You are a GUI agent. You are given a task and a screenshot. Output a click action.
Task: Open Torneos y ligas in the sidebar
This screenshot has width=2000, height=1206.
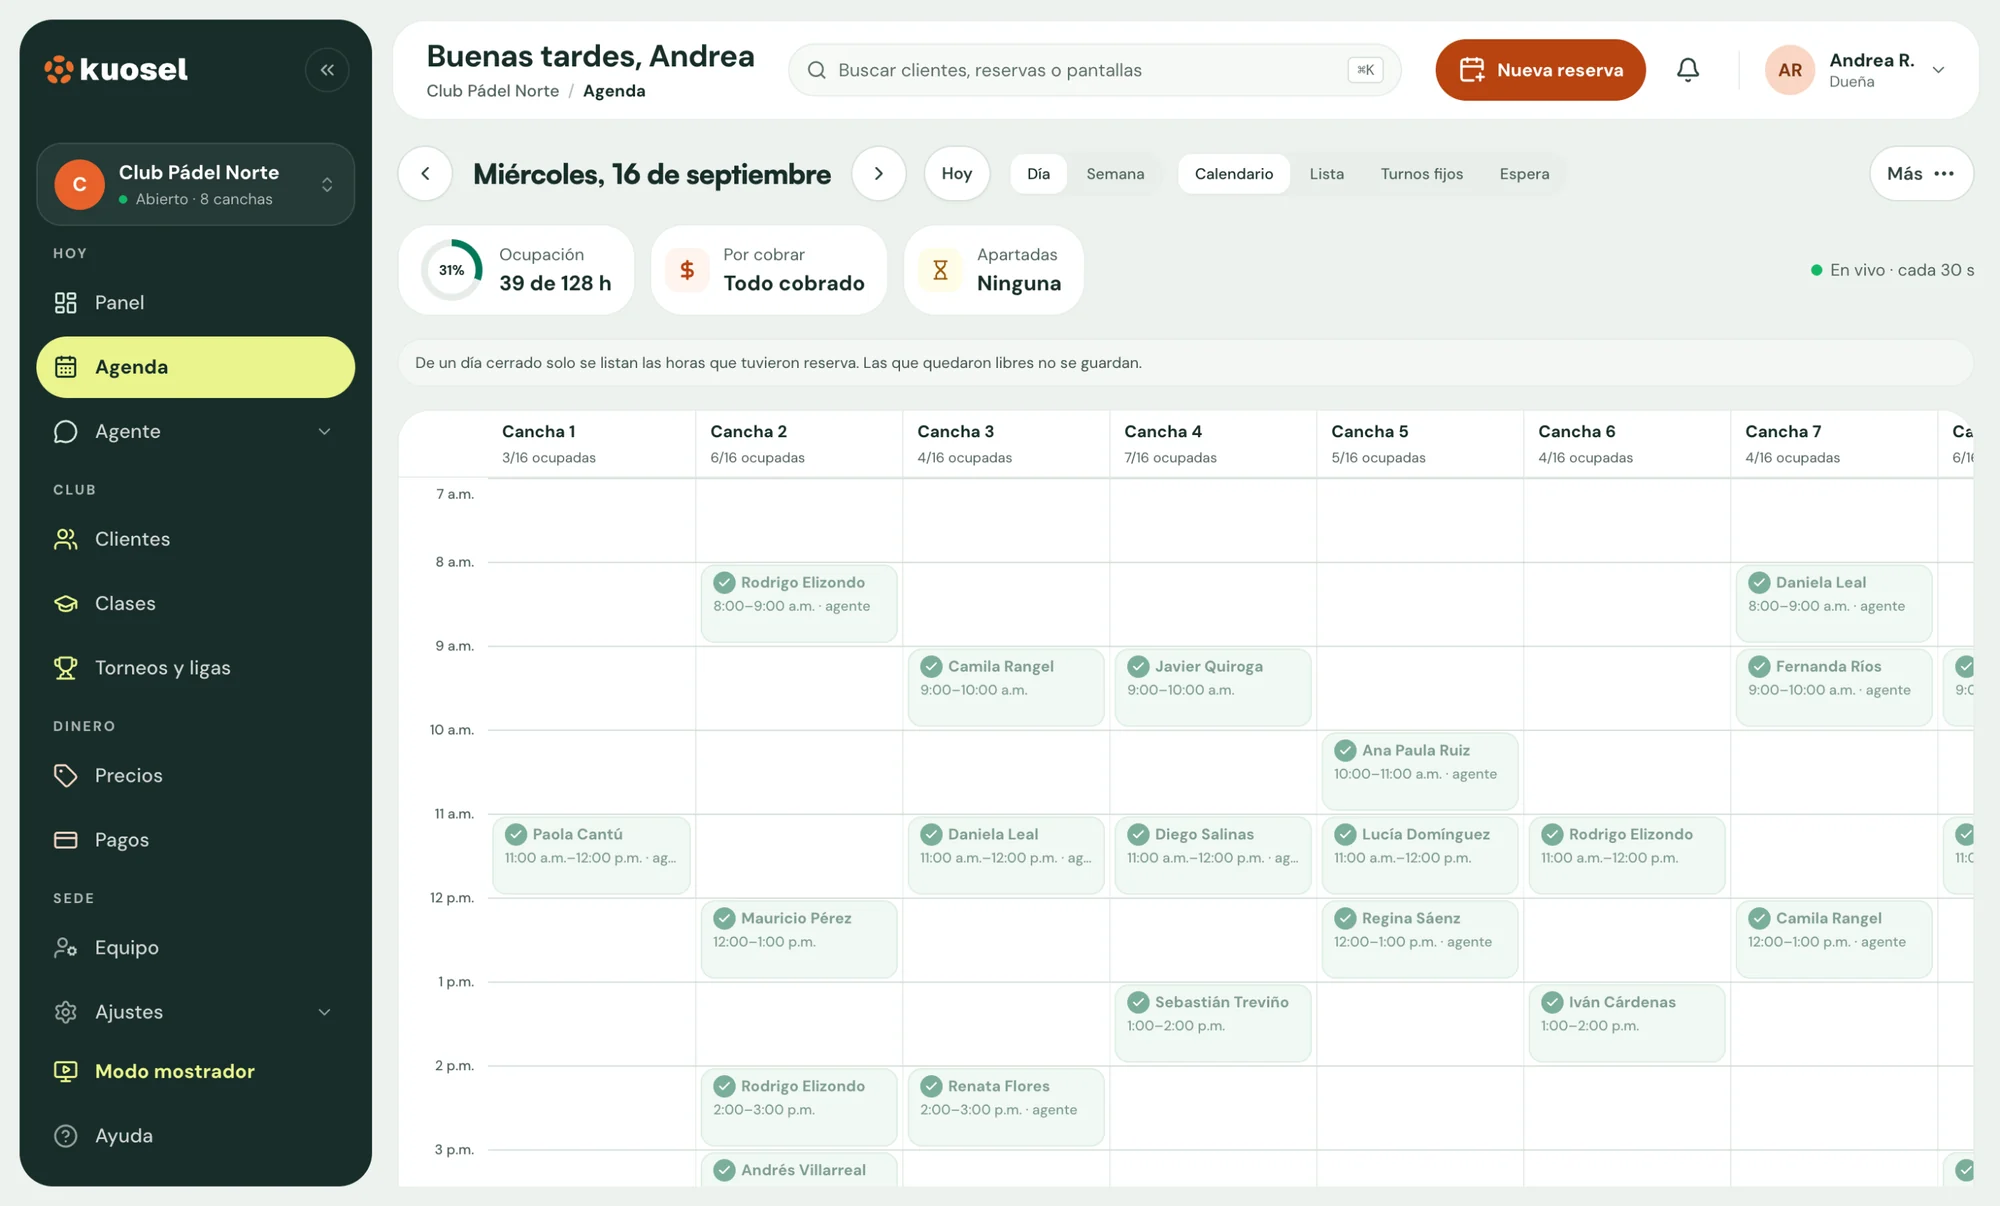[196, 667]
